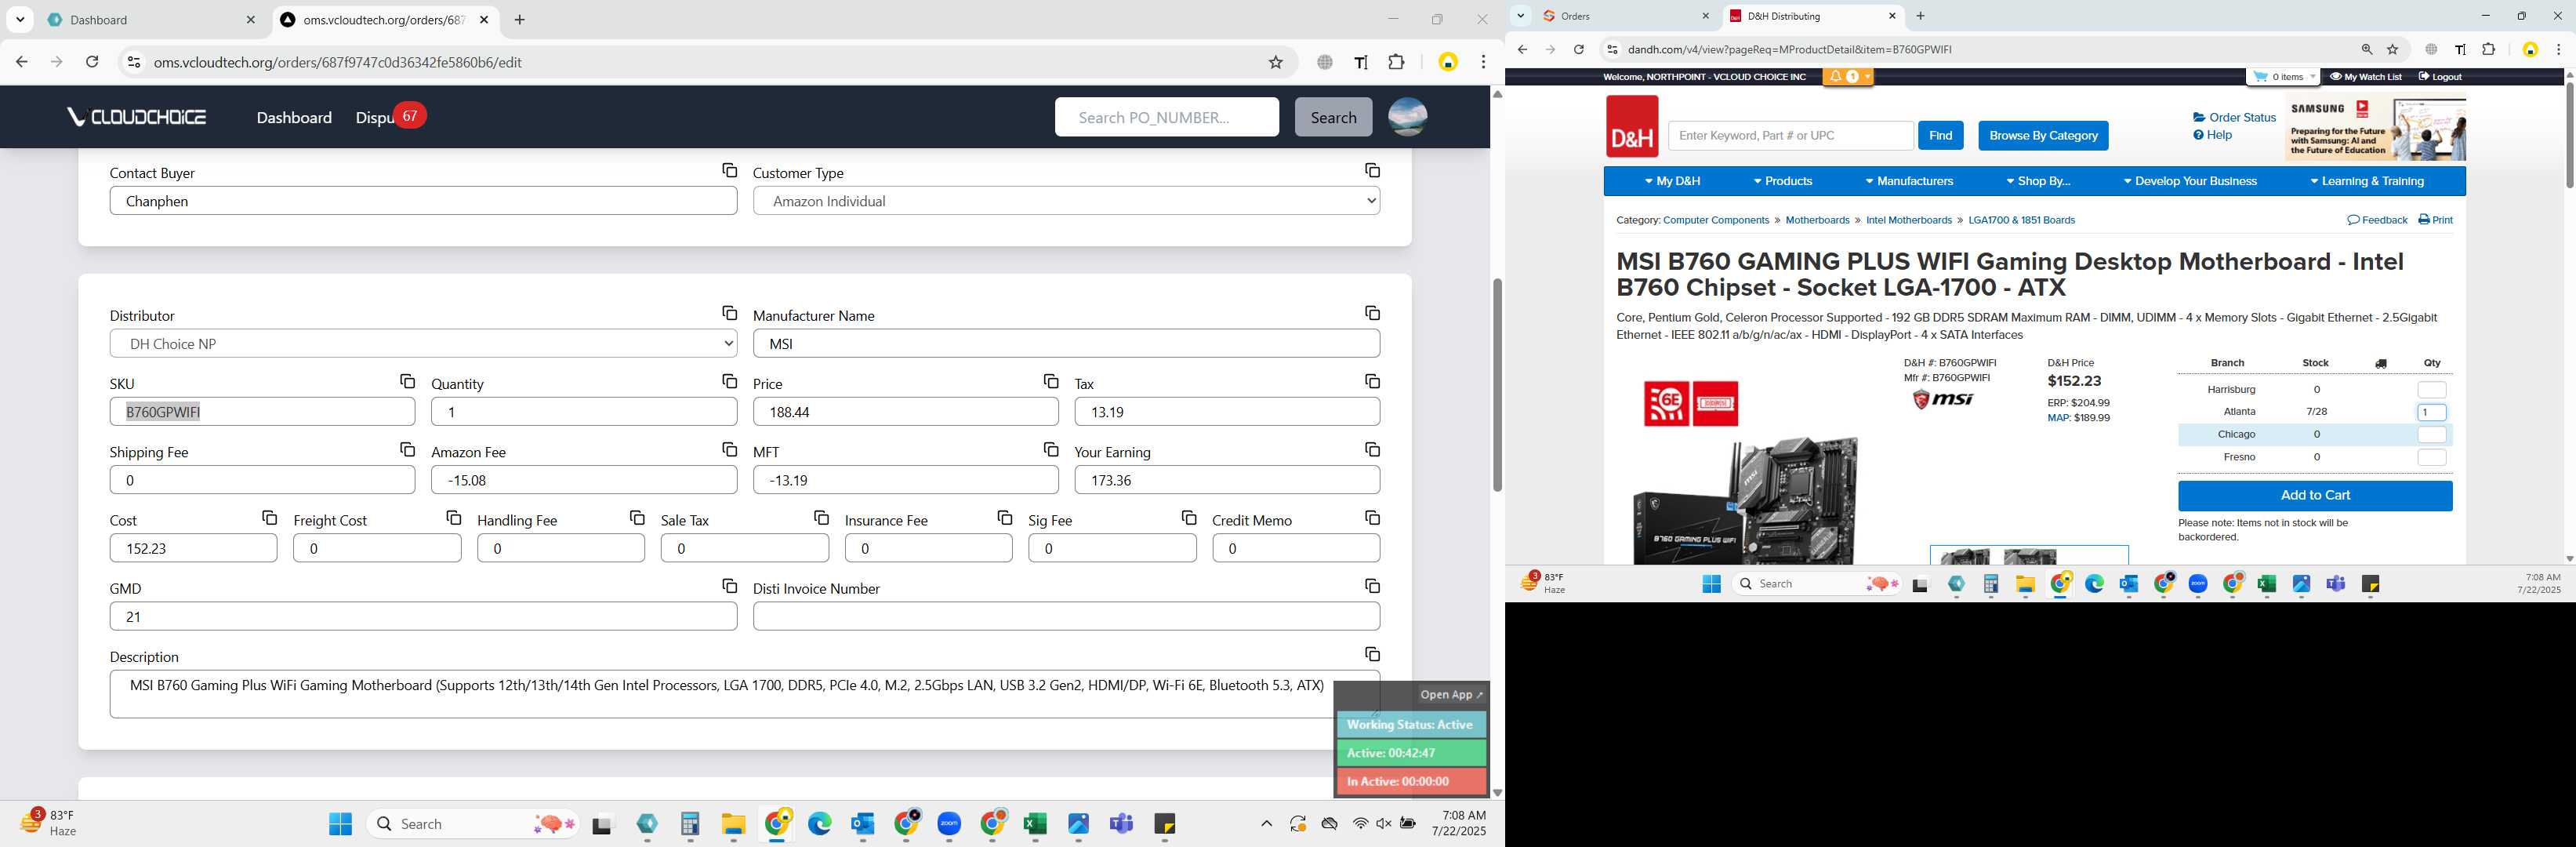Expand Develop Your Business menu
Screen dimensions: 2576x847
tap(2190, 182)
